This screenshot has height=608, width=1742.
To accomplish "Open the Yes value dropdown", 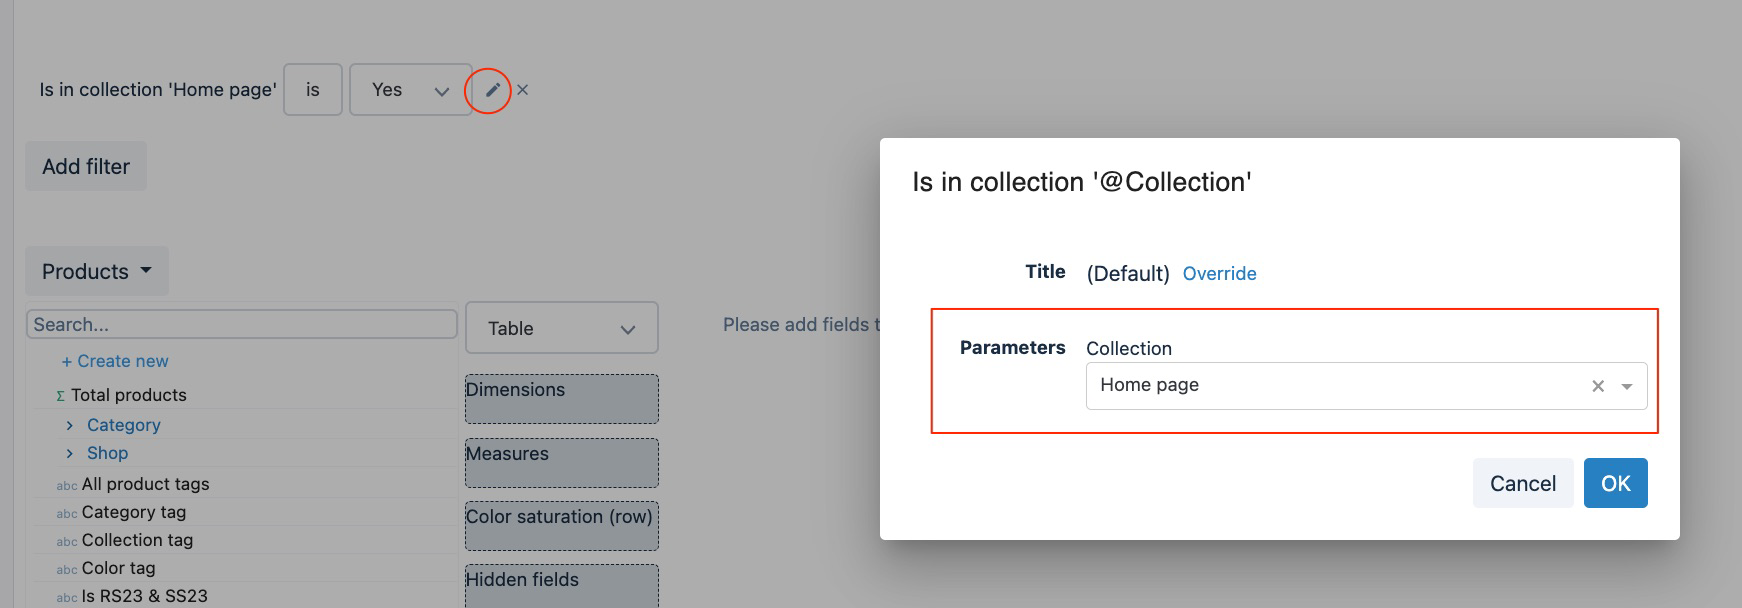I will click(410, 90).
